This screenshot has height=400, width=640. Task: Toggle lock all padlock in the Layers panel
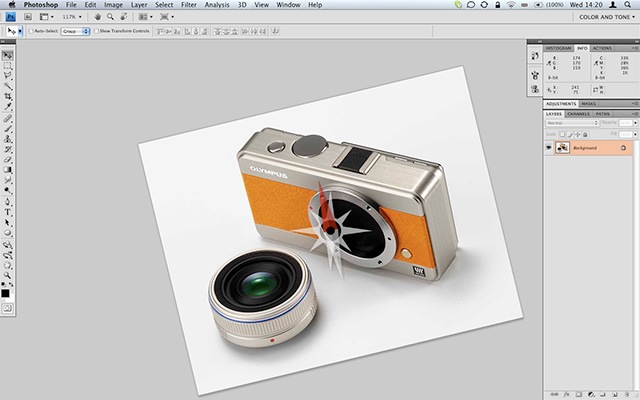click(585, 134)
